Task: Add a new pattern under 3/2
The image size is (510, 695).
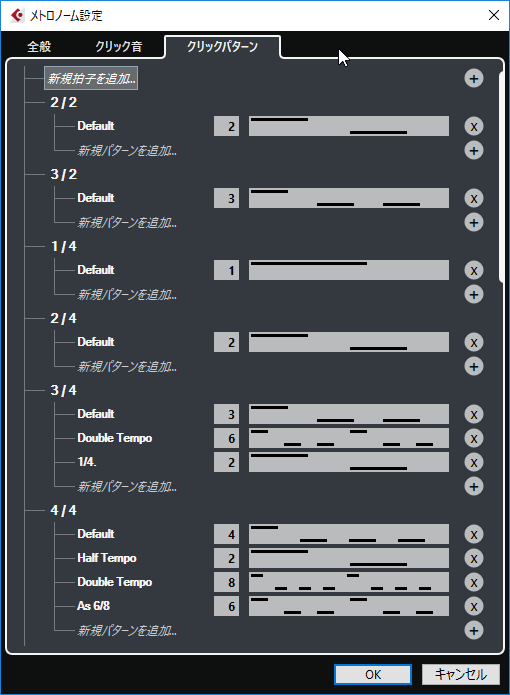Action: coord(474,222)
